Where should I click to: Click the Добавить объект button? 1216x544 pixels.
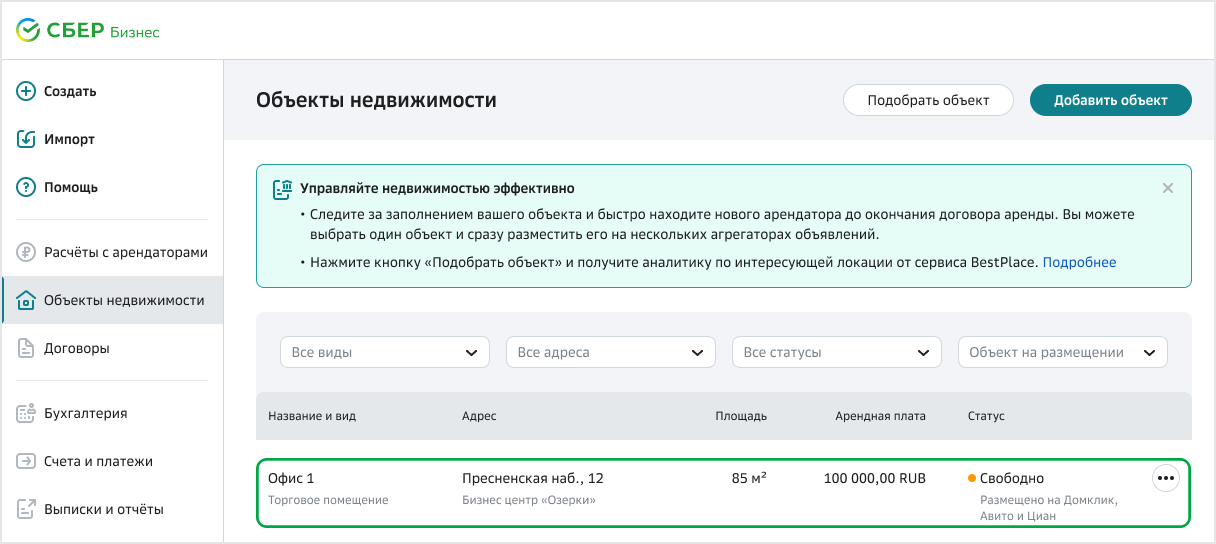point(1111,100)
